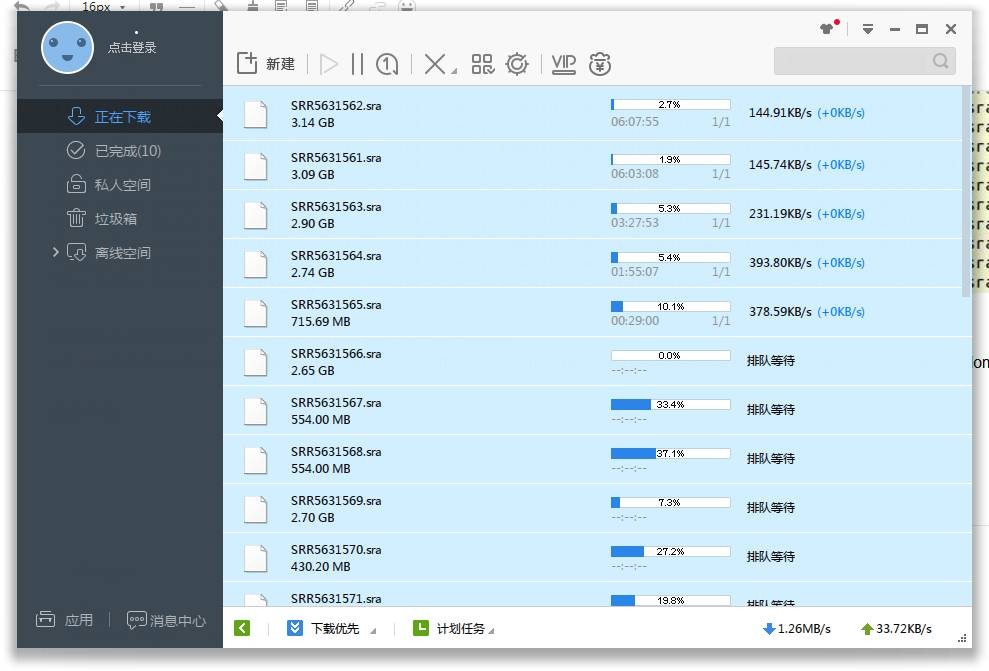
Task: Select the SRR5631570.sra file name
Action: pyautogui.click(x=336, y=549)
